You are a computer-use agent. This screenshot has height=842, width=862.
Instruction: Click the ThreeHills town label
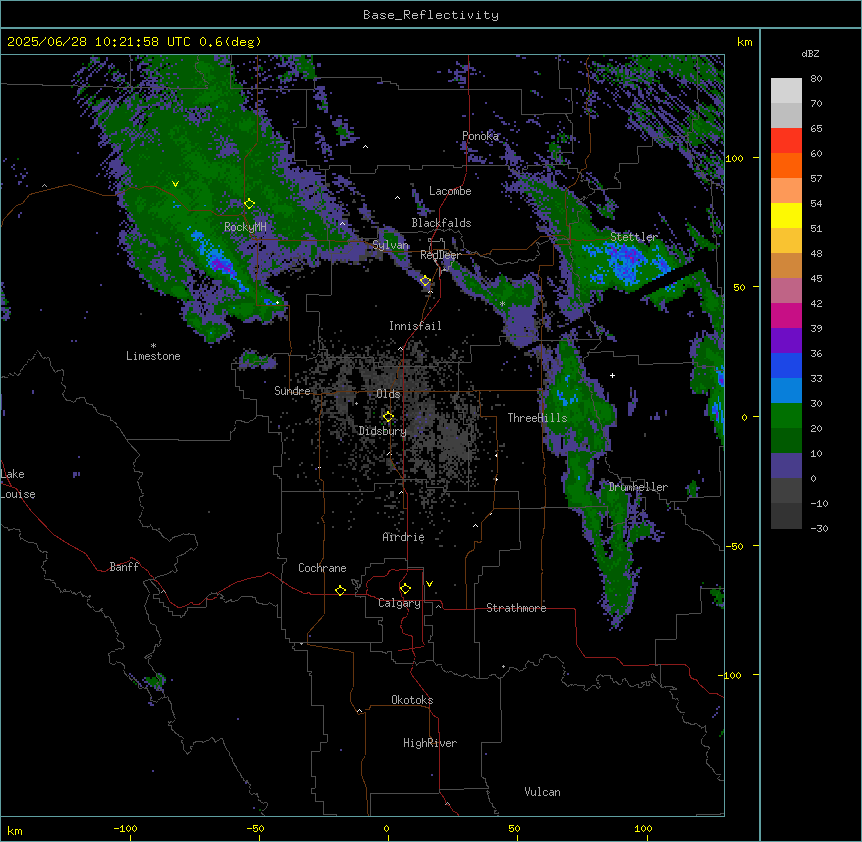537,418
